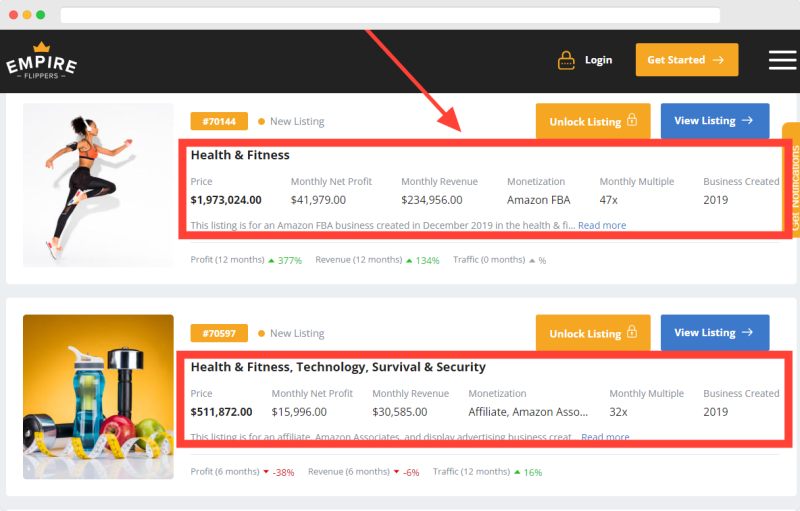Click the $511,872.00 price

pos(221,412)
